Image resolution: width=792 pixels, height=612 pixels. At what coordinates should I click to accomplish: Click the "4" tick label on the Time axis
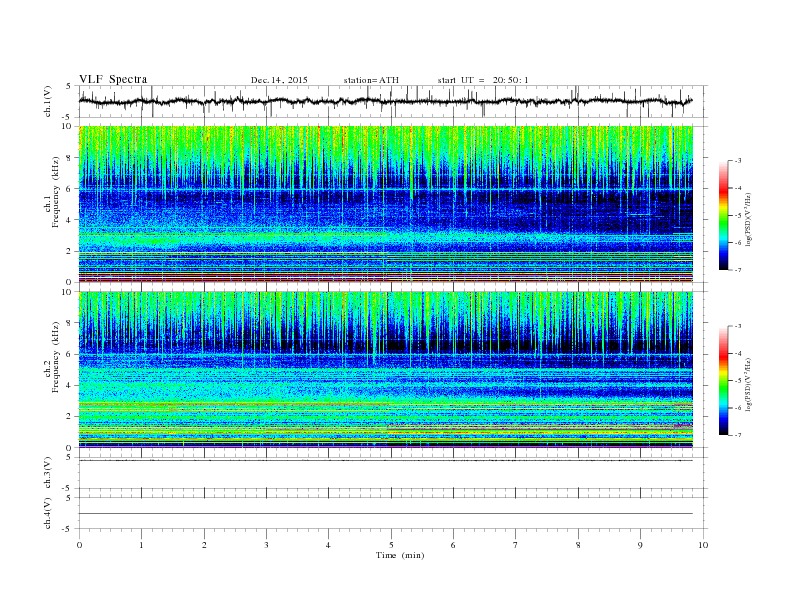[x=328, y=545]
